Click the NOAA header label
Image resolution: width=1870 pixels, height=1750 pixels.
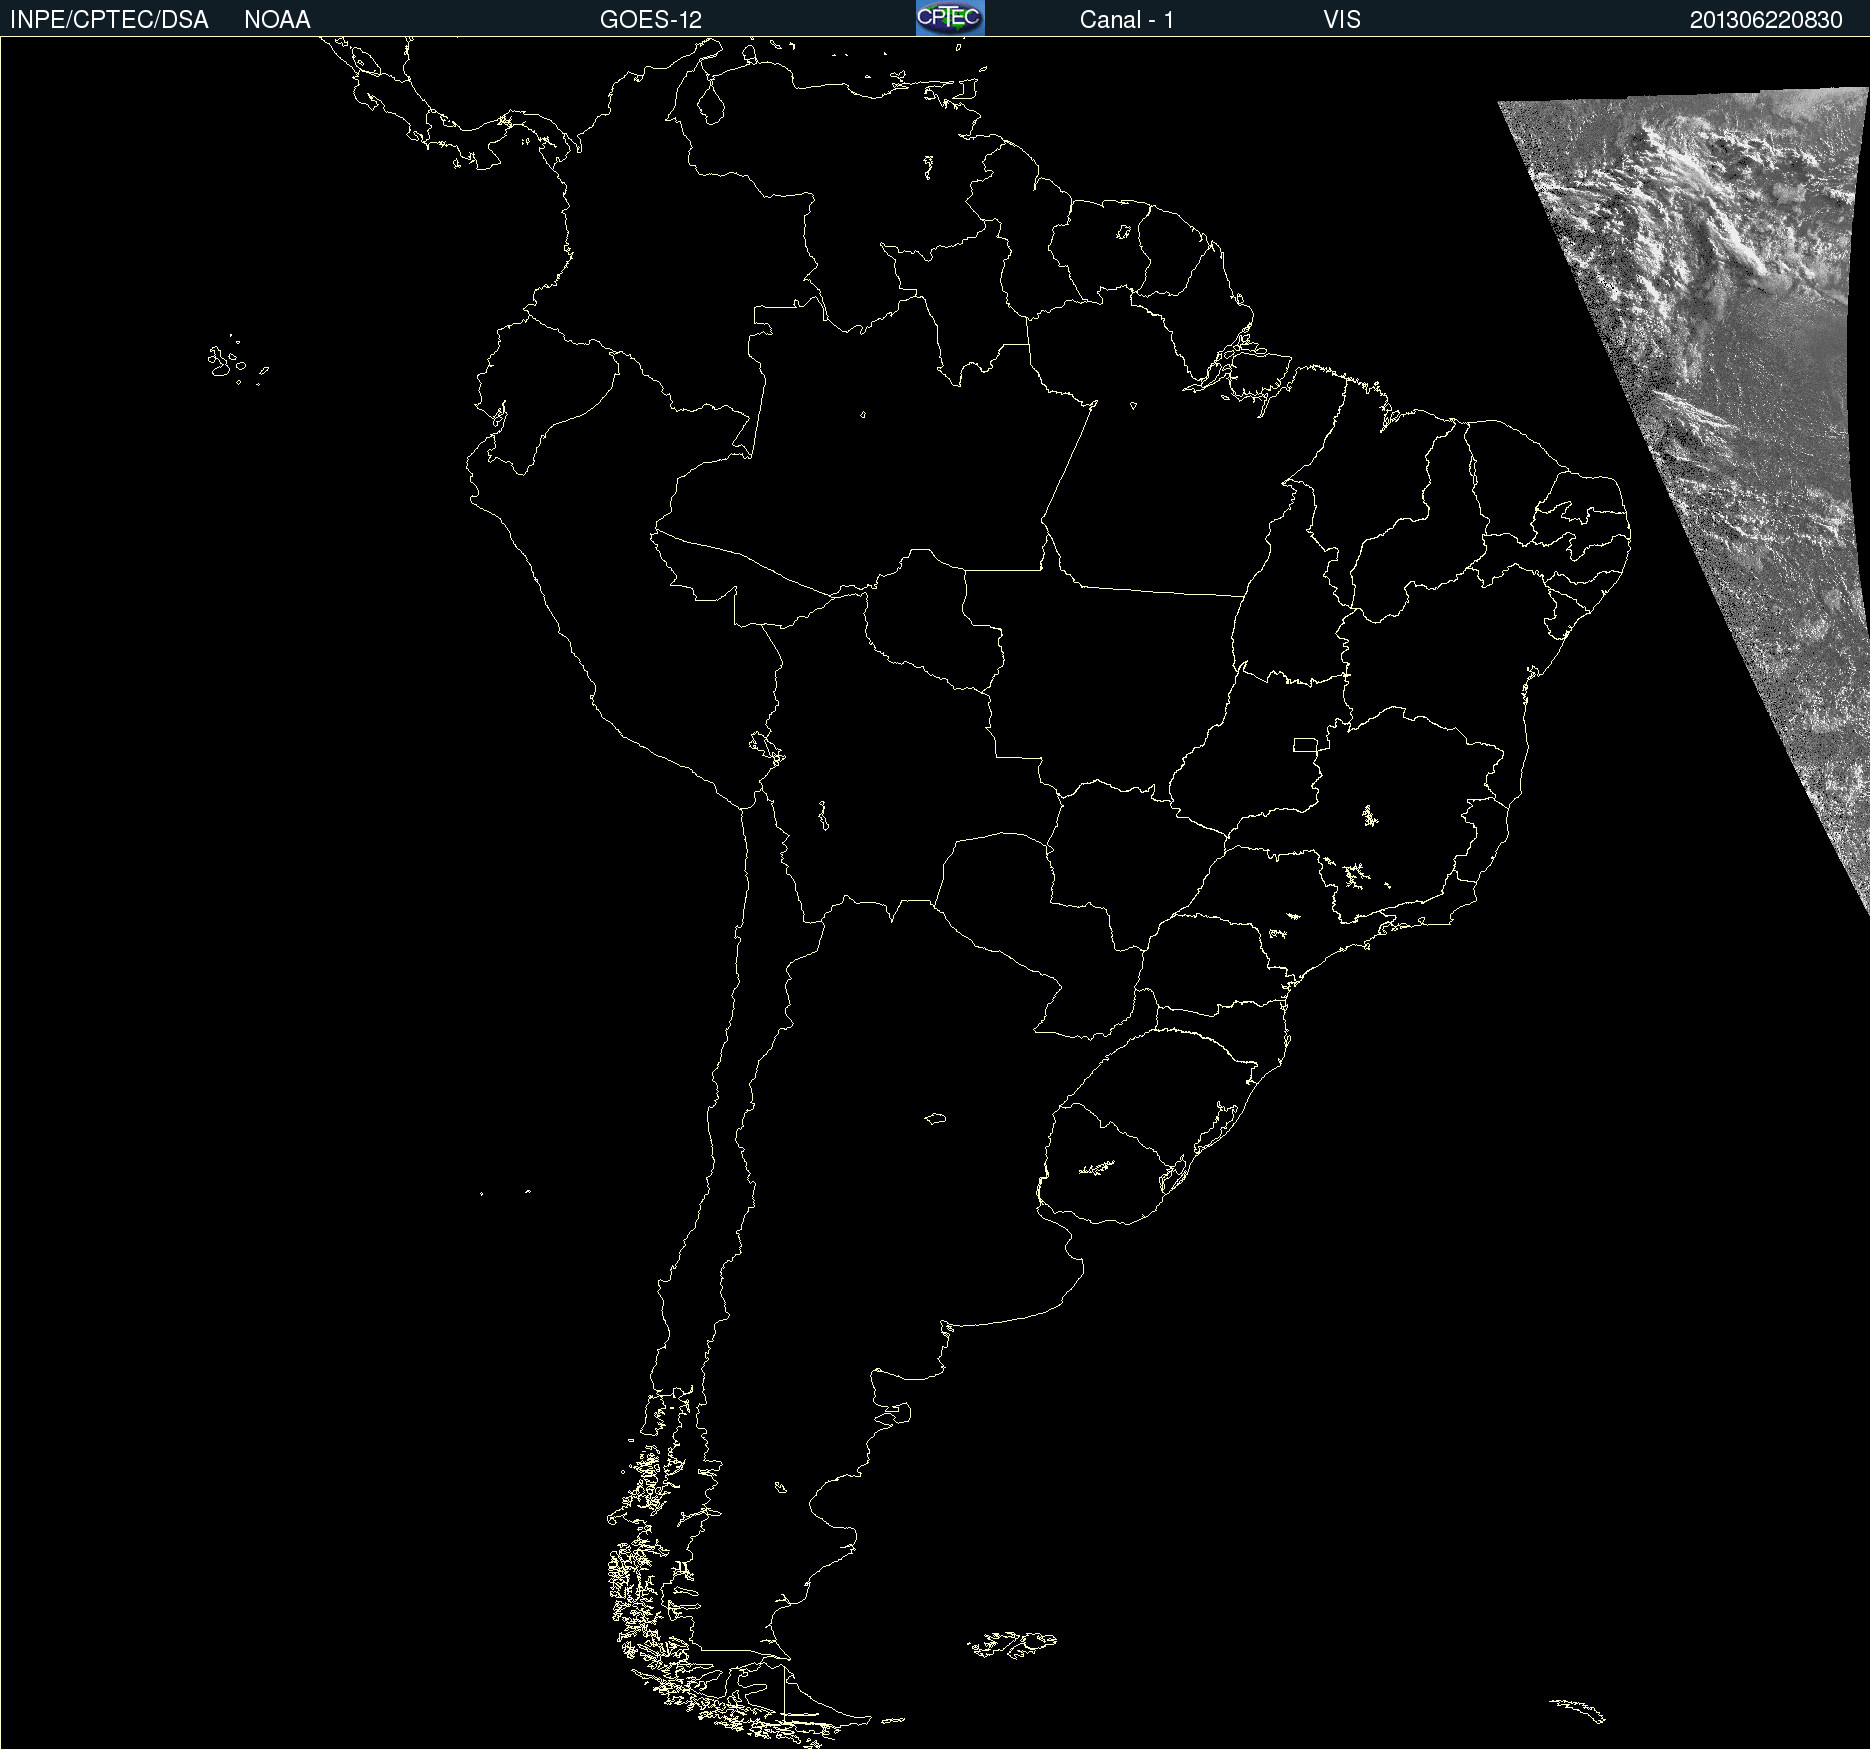[x=277, y=20]
